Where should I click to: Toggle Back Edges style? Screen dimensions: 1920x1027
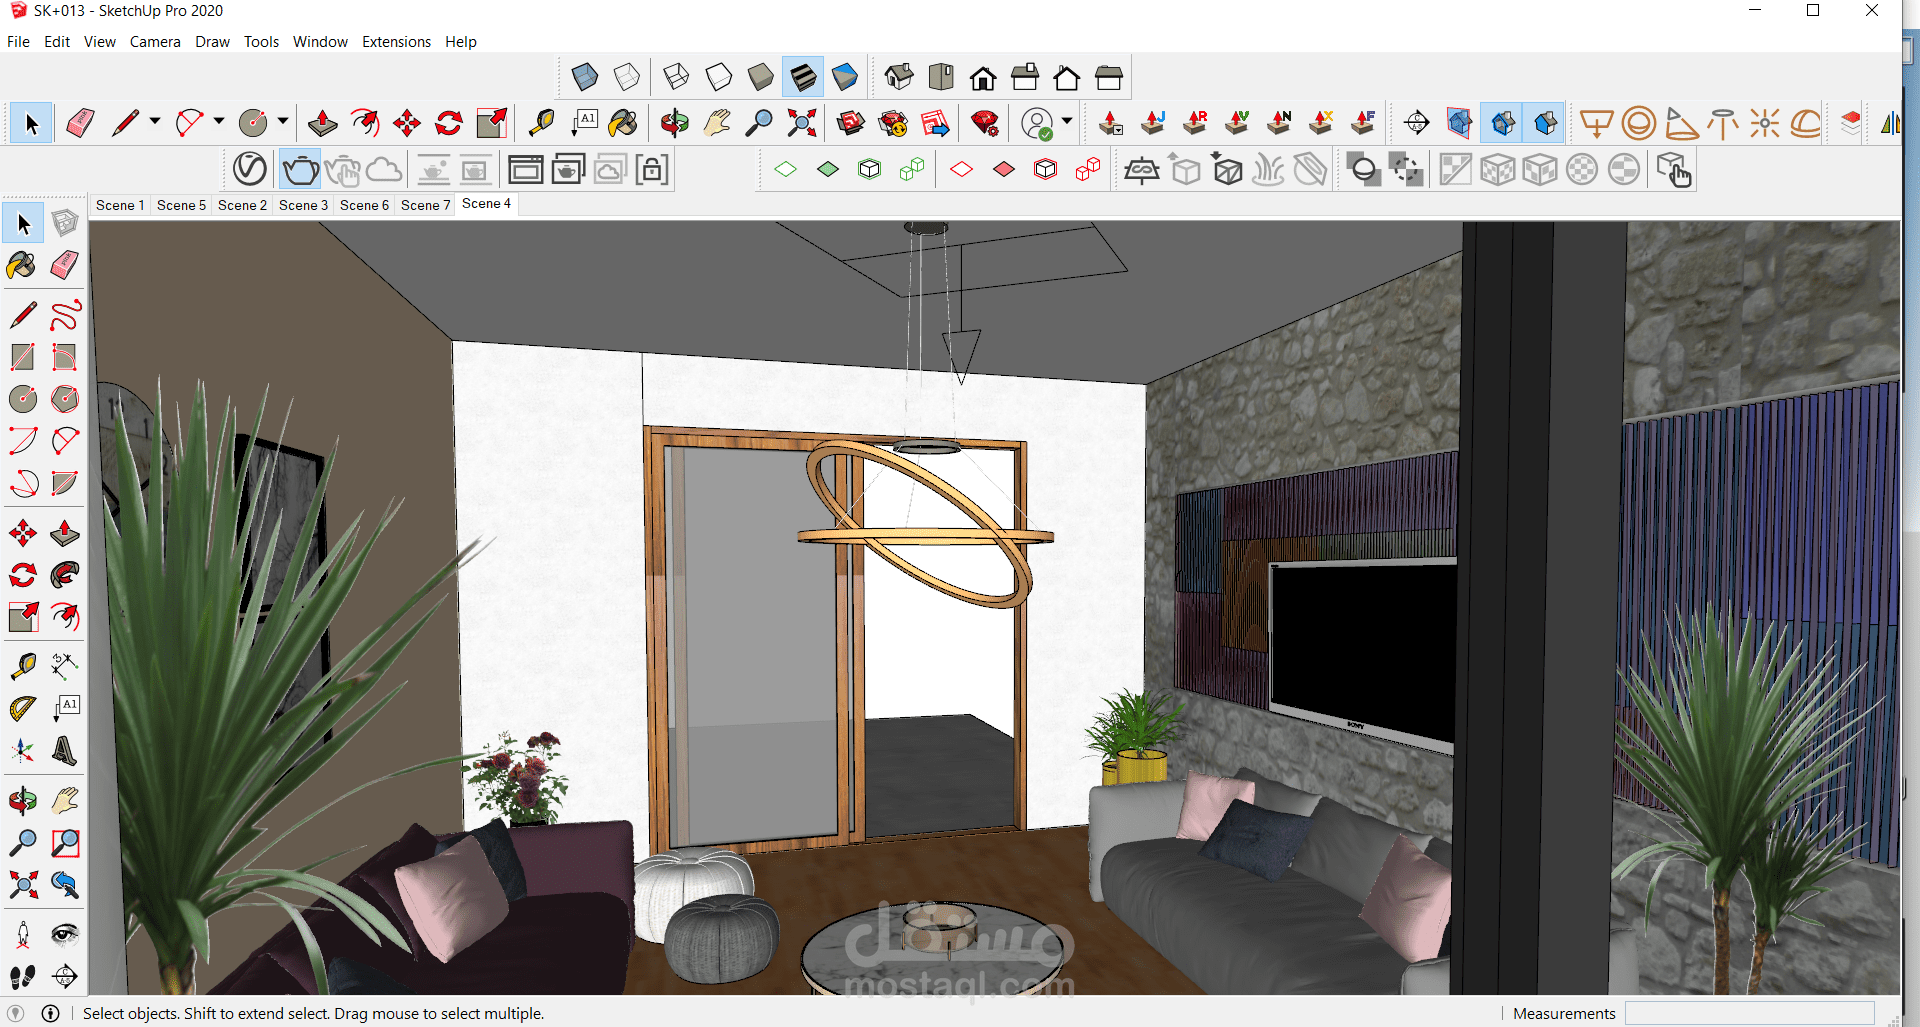point(627,77)
